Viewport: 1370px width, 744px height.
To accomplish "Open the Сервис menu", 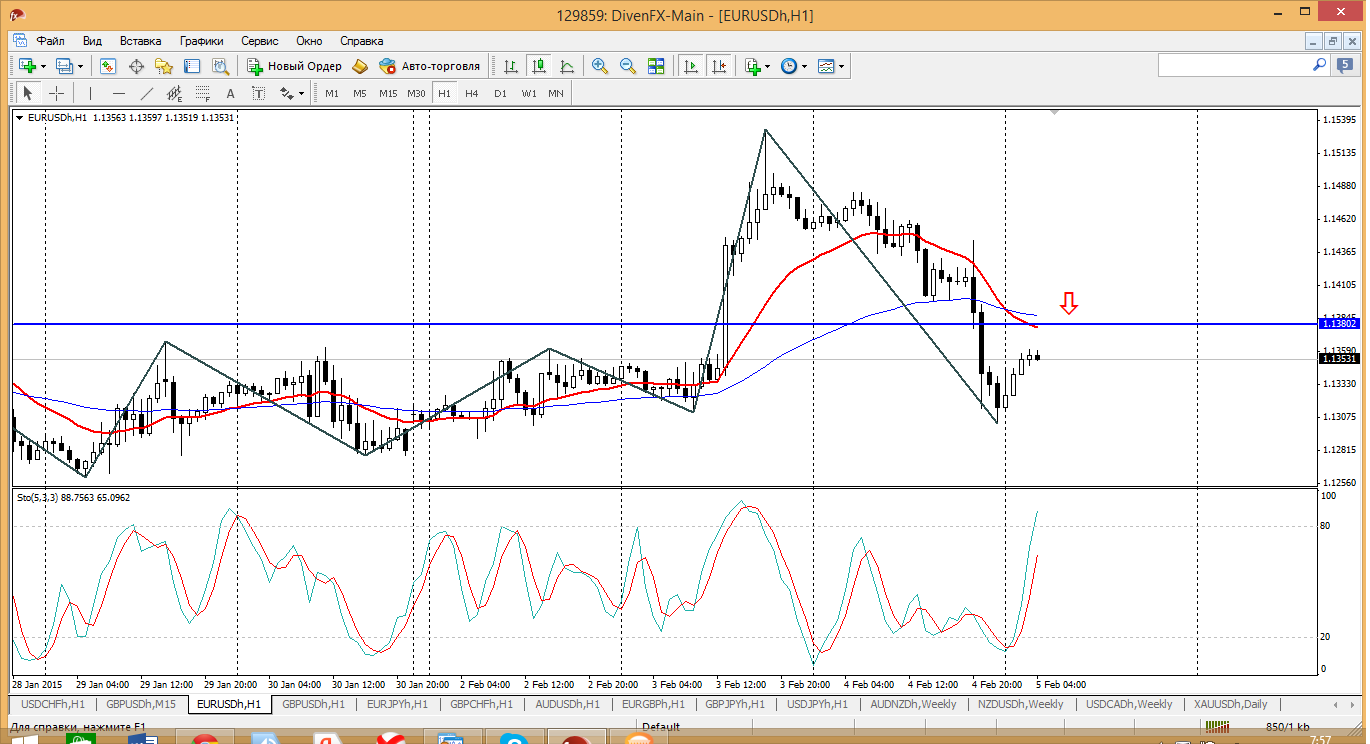I will pos(260,41).
